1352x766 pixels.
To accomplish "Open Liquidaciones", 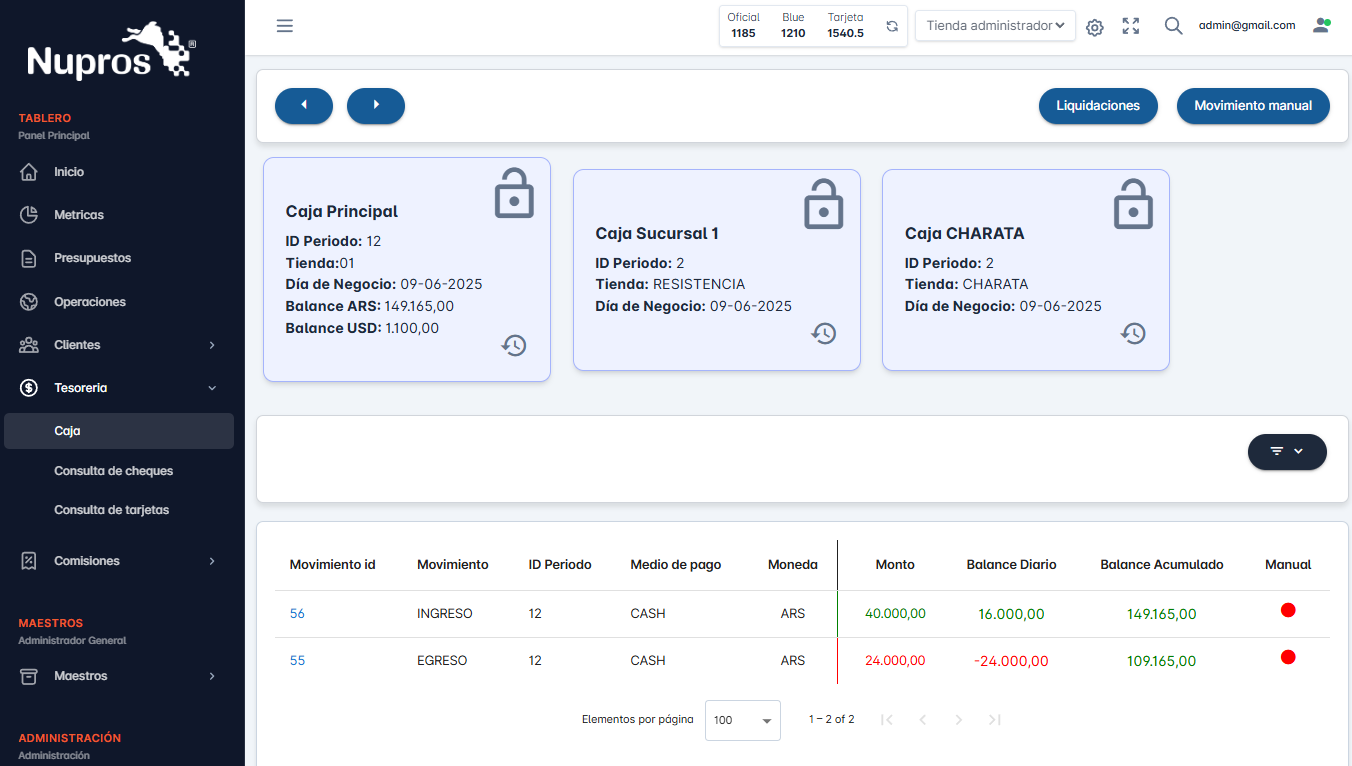I will (x=1098, y=105).
